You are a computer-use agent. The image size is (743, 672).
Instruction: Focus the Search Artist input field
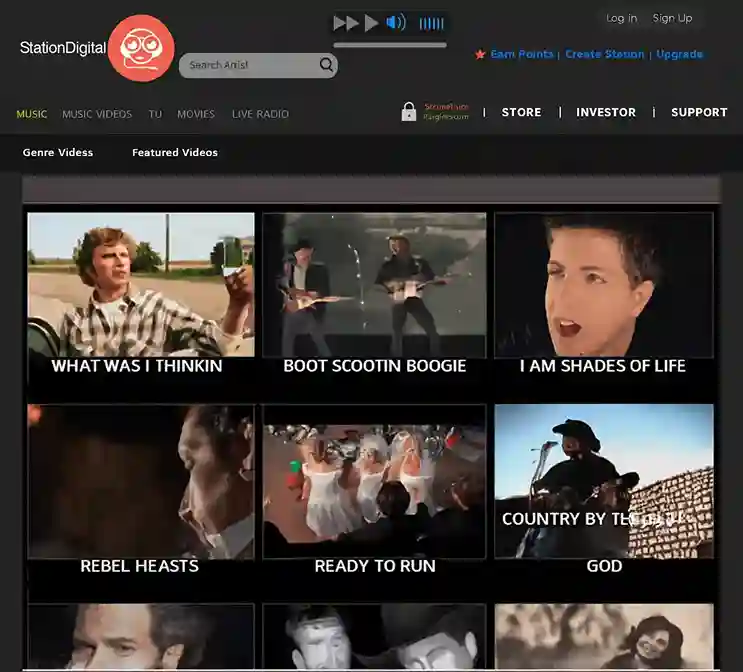250,65
